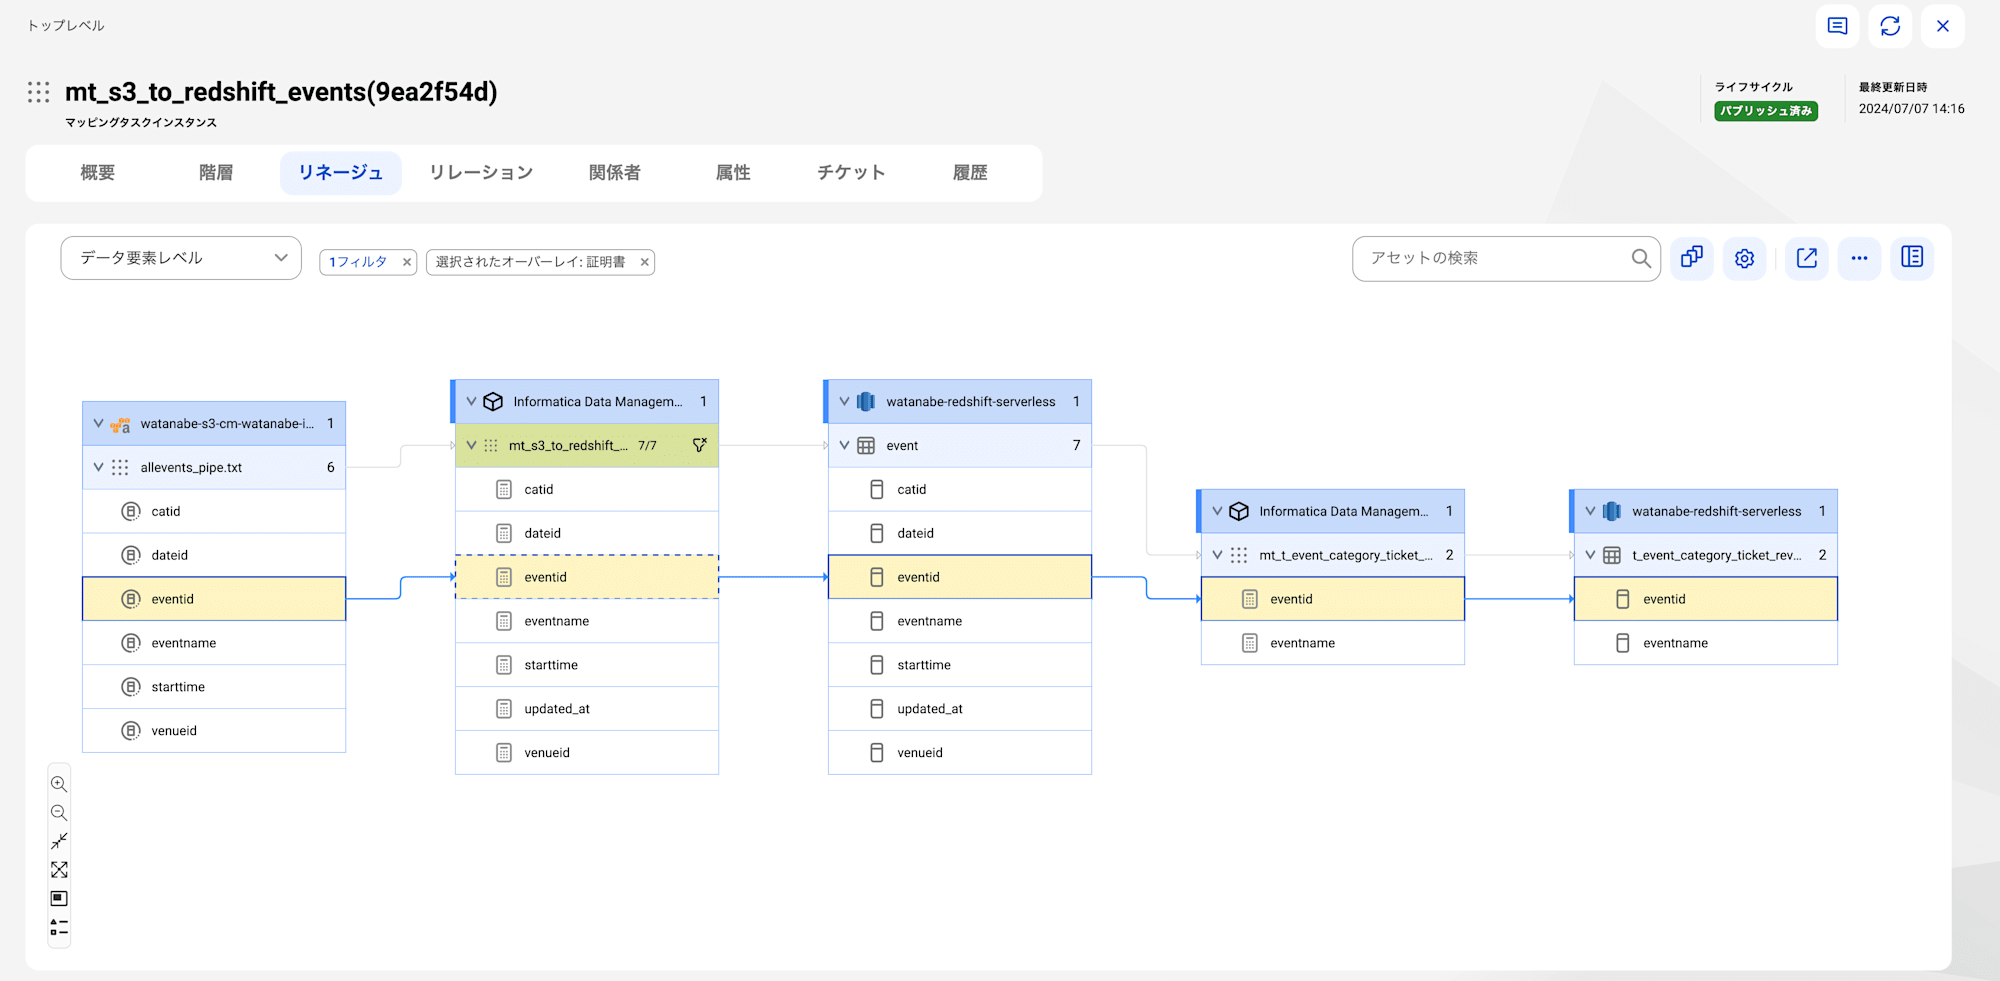Collapse the event table row
Screen dimensions: 2000x981
point(844,445)
